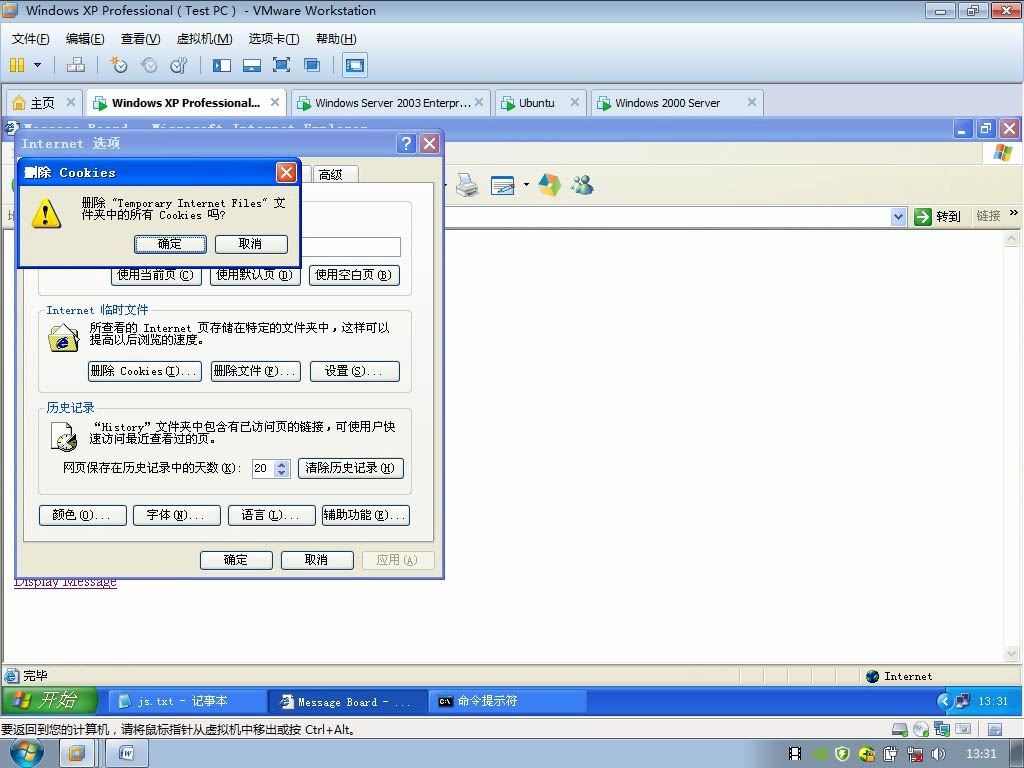1024x768 pixels.
Task: Click the Display Message link
Action: pyautogui.click(x=65, y=583)
